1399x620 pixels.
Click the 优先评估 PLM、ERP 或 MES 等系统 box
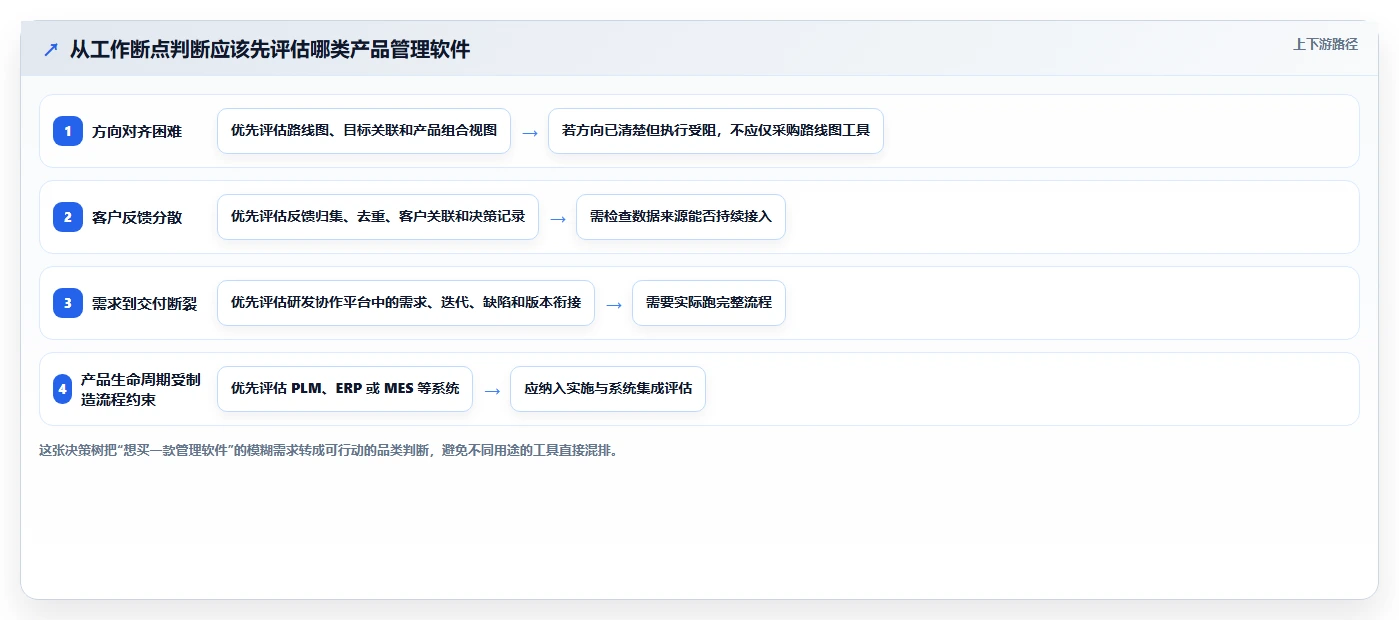(x=345, y=389)
